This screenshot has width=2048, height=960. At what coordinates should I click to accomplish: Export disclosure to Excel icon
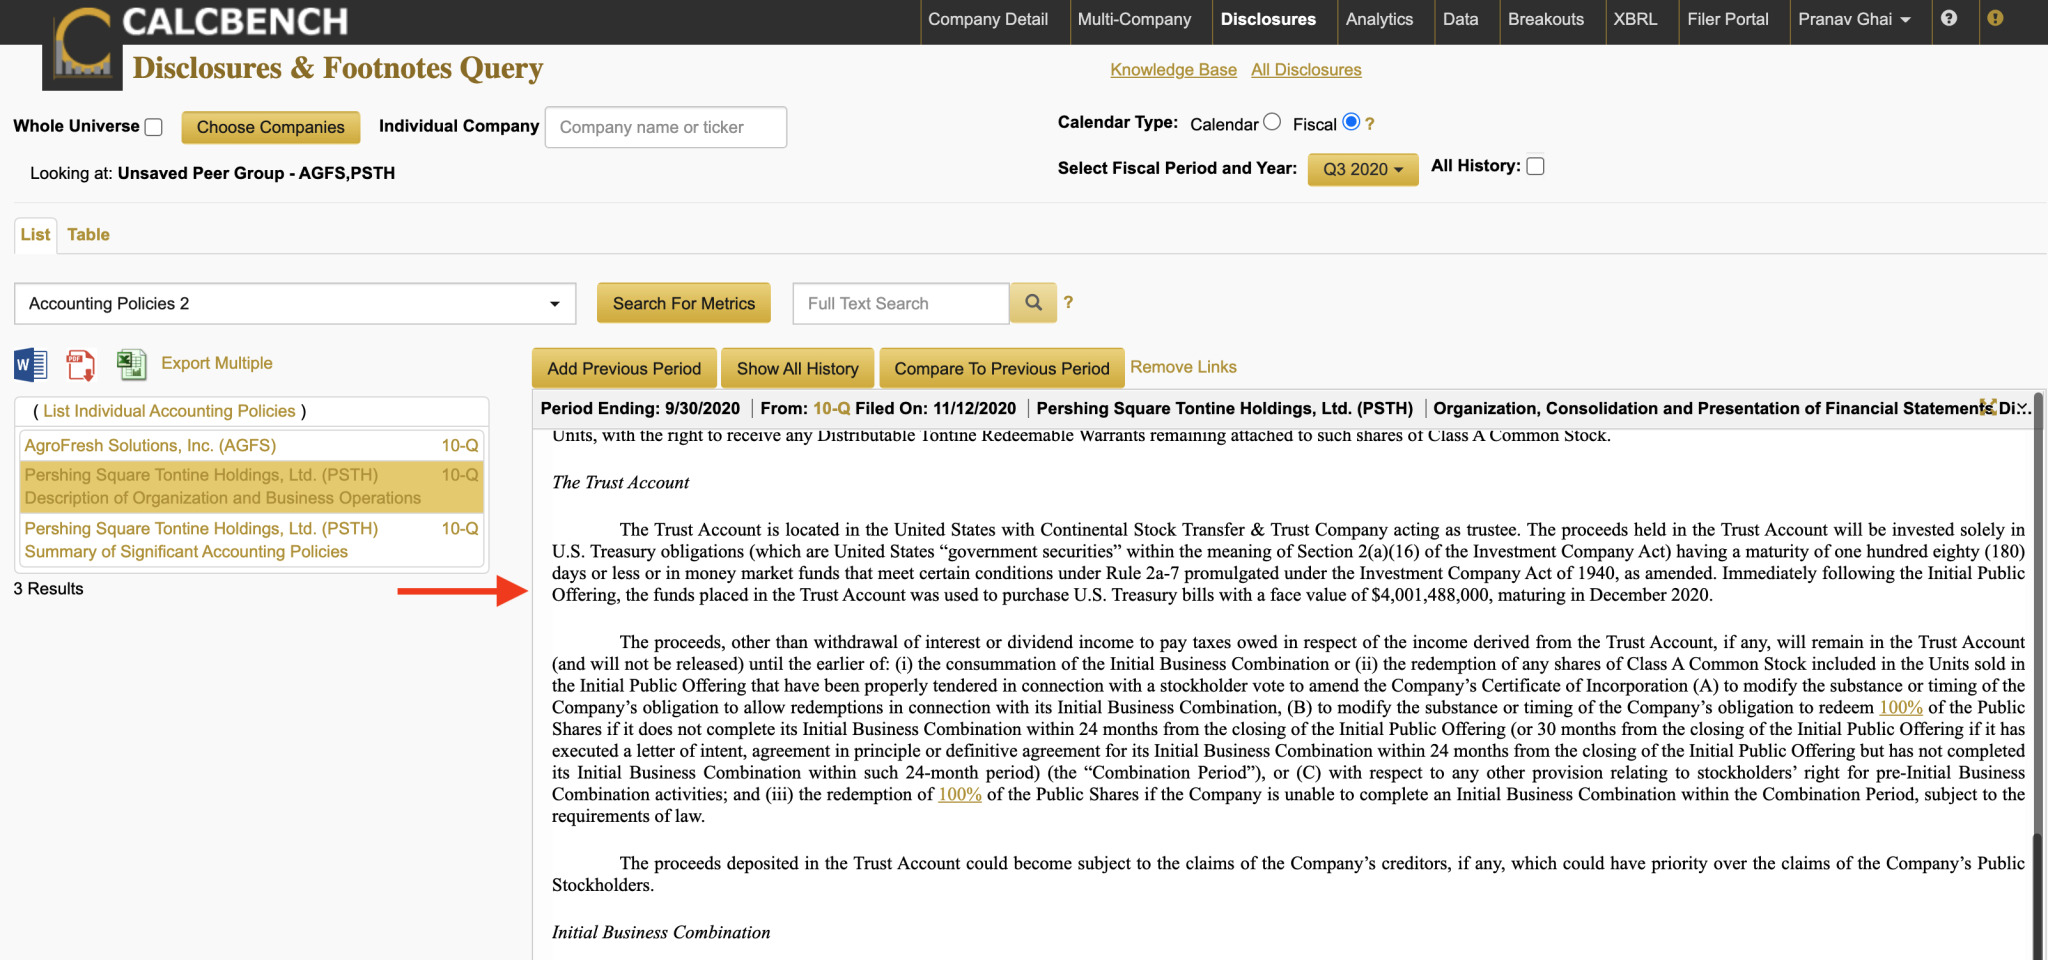(131, 364)
